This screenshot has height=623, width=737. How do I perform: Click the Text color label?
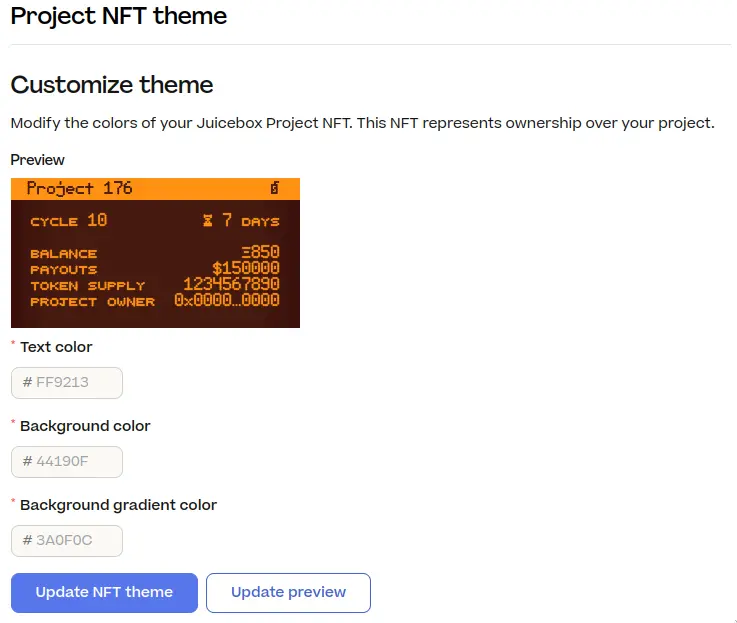tap(56, 347)
